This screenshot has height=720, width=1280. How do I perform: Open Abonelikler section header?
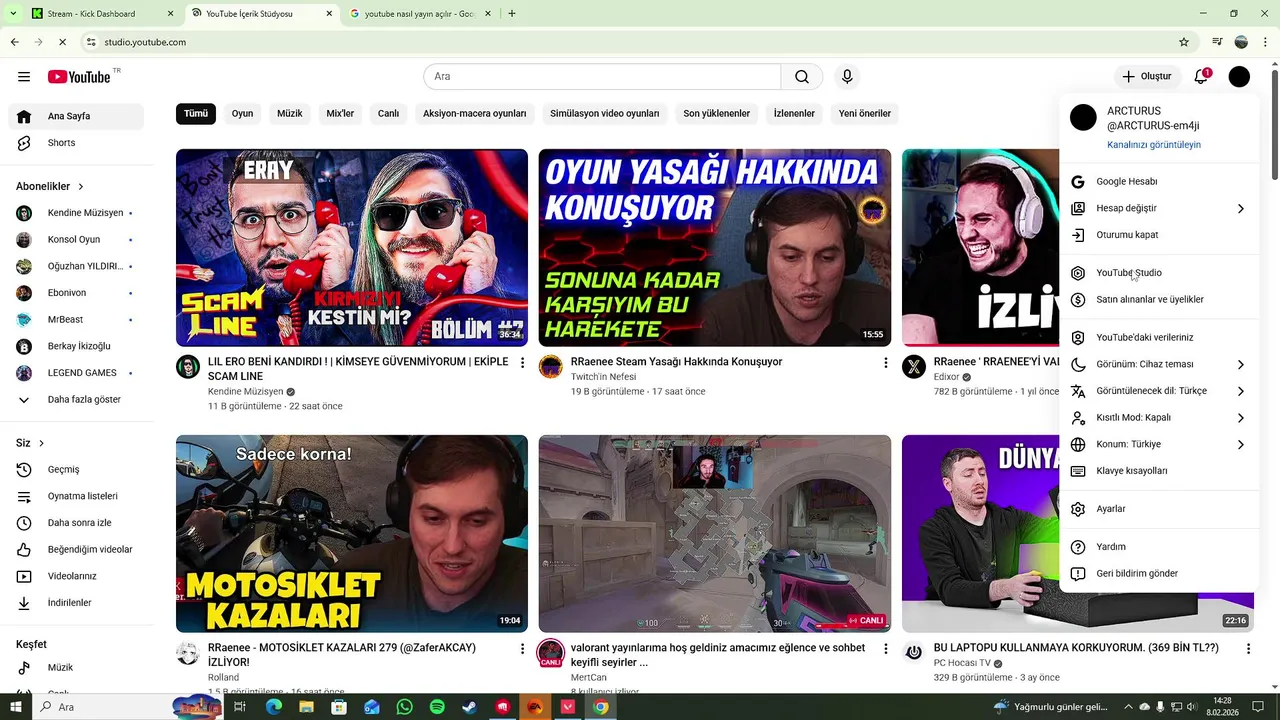[x=50, y=187]
